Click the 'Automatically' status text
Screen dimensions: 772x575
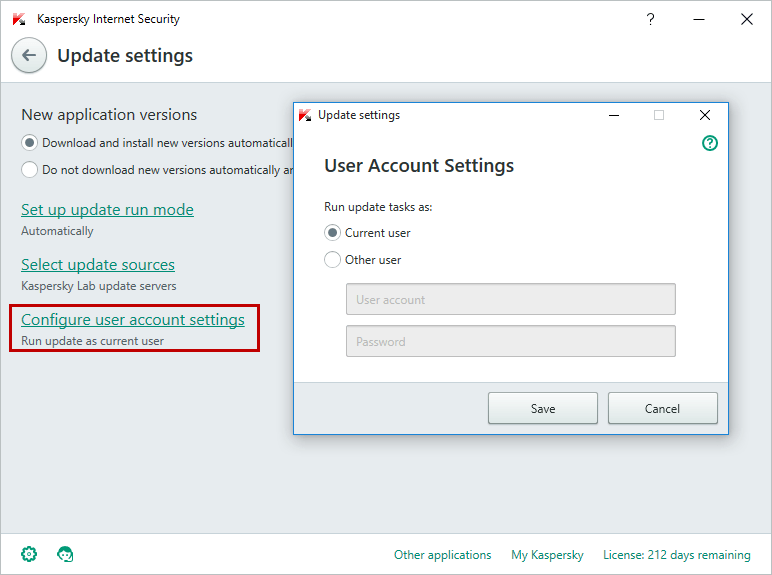click(57, 231)
